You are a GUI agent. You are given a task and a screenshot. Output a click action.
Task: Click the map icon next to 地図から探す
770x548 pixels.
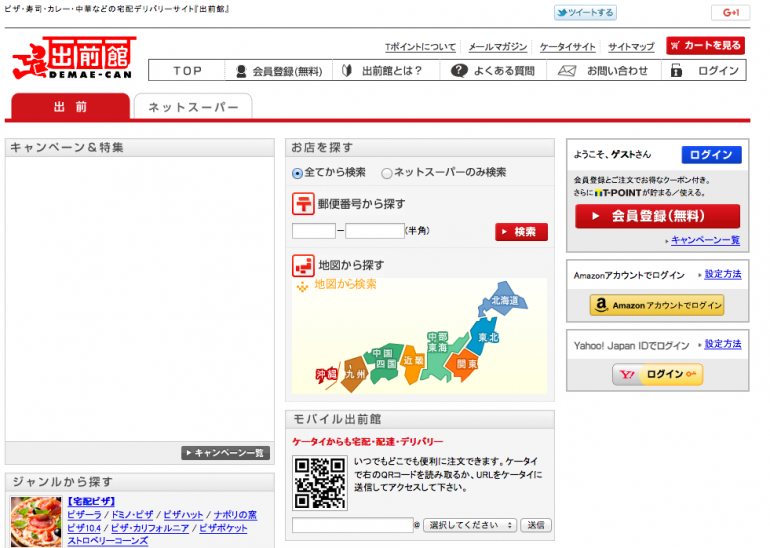[303, 266]
